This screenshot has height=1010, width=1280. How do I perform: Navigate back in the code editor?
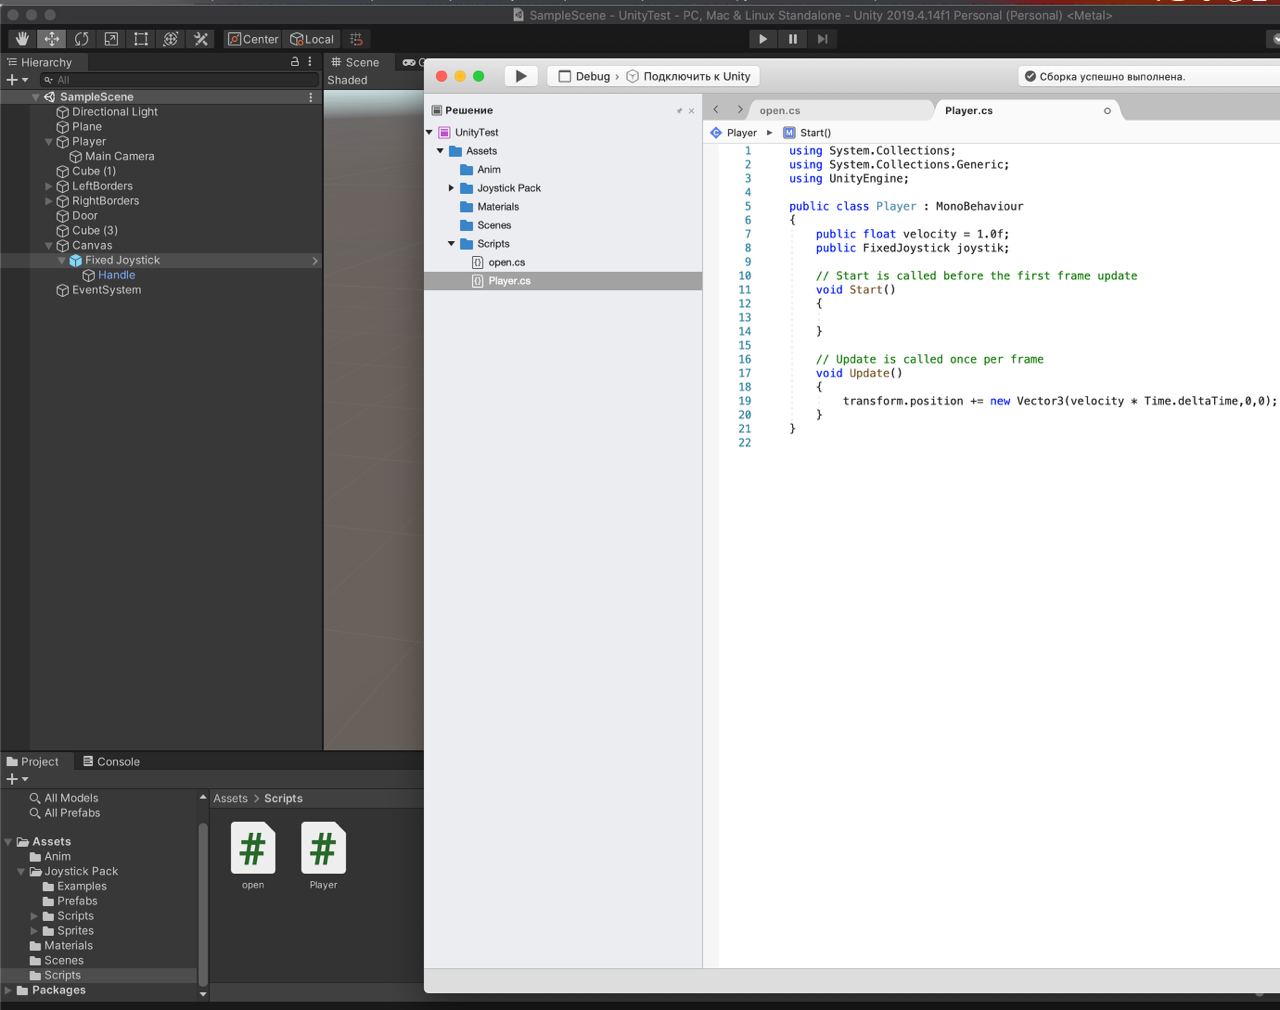click(716, 110)
